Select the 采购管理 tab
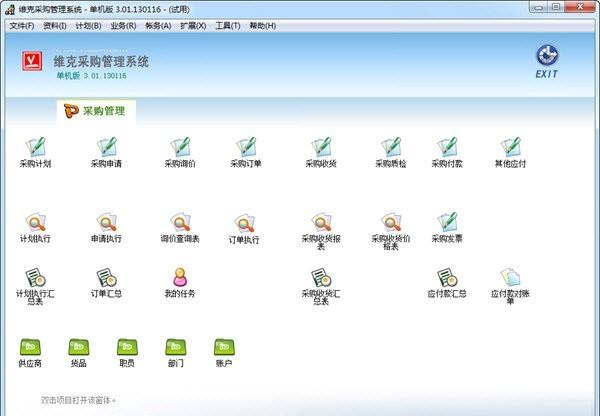 [96, 111]
